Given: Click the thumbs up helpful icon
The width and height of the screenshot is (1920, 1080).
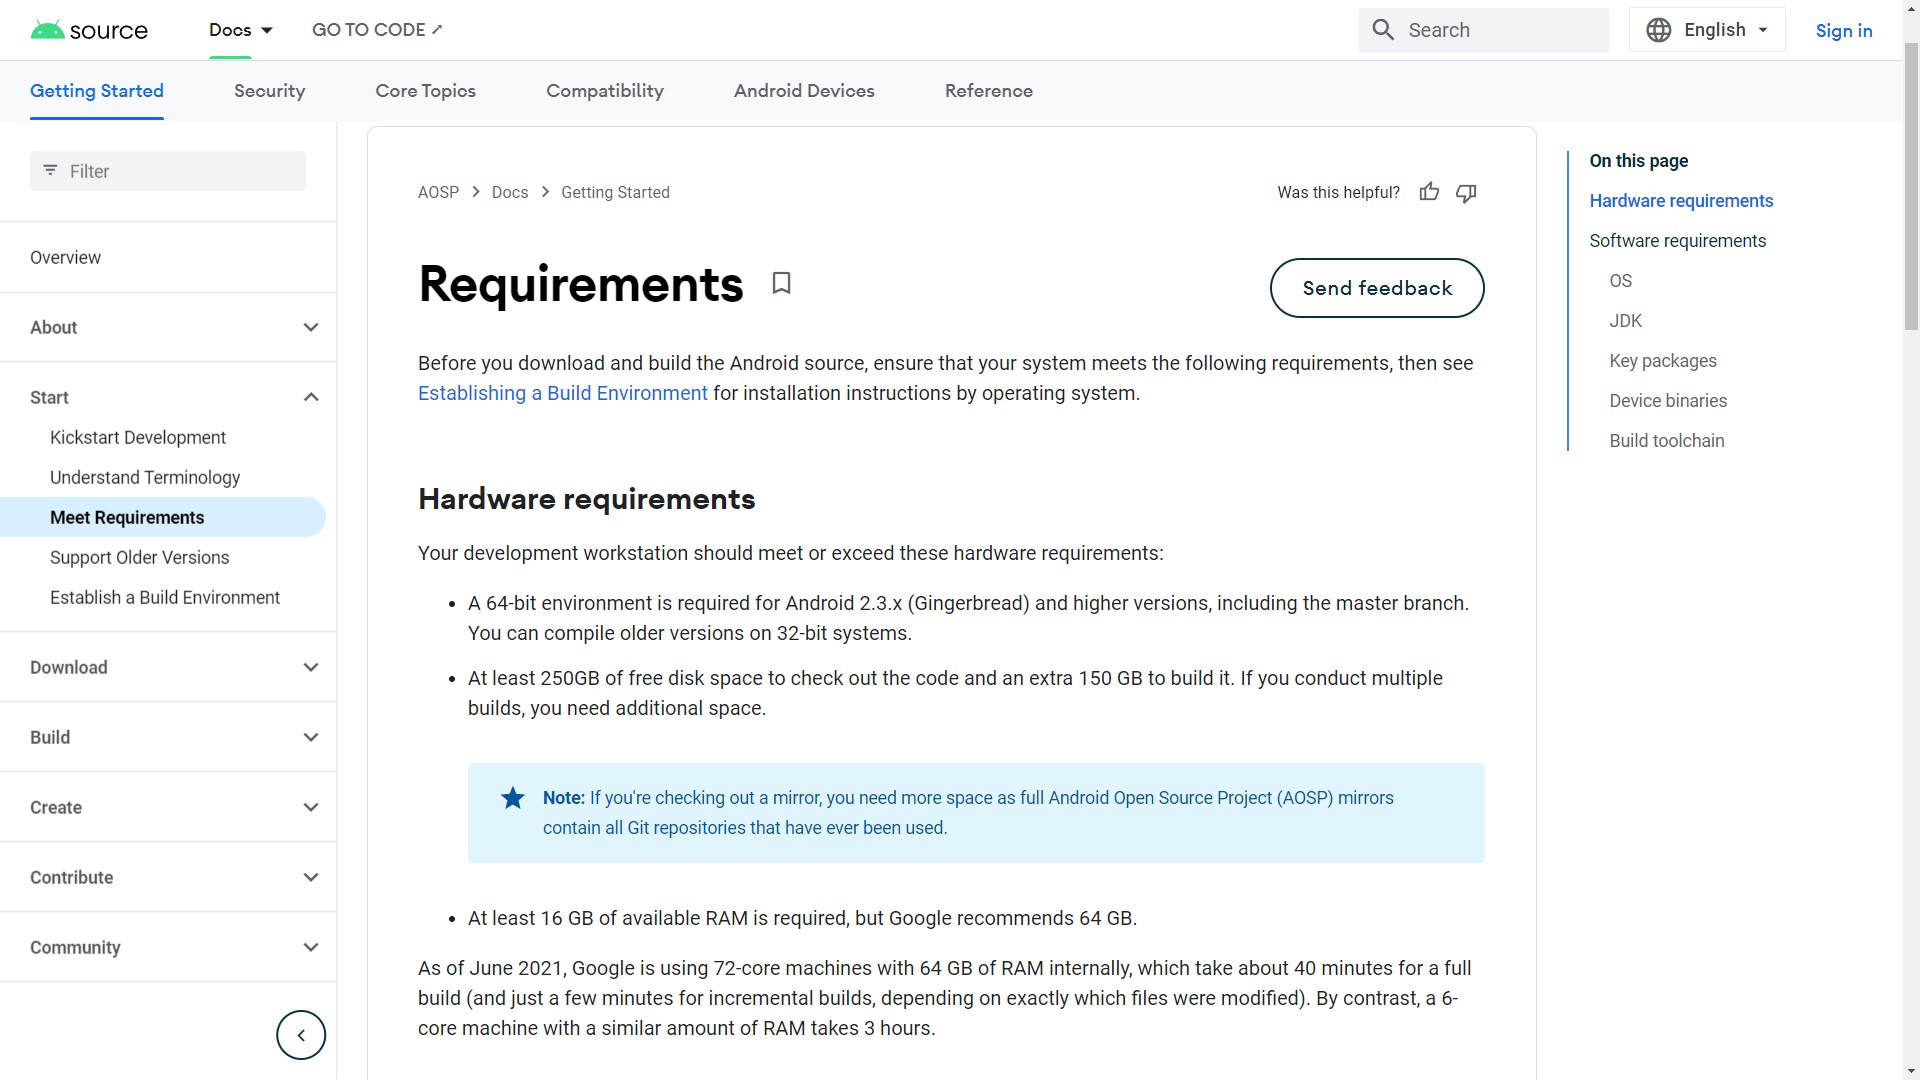Looking at the screenshot, I should pos(1429,191).
